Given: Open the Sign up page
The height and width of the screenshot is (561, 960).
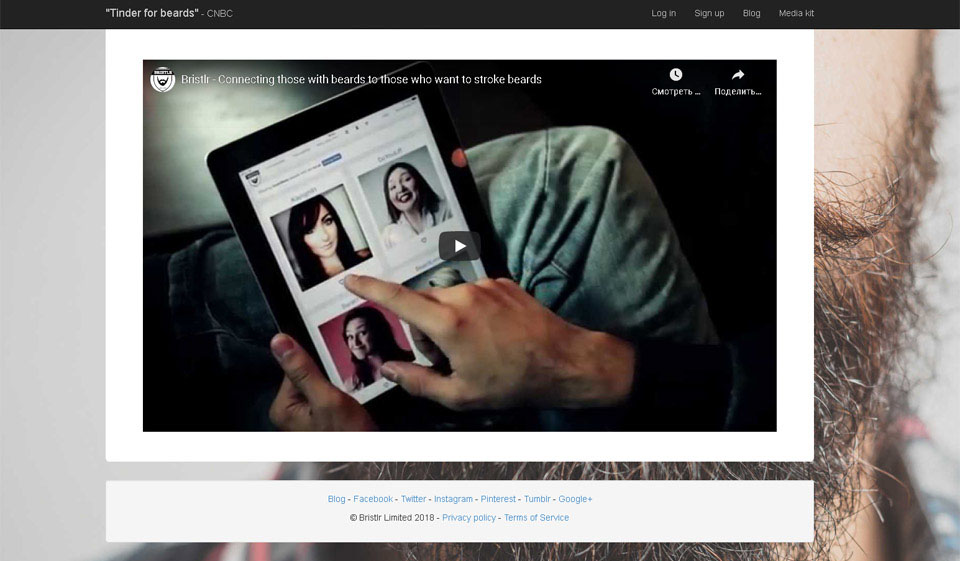Looking at the screenshot, I should point(709,13).
